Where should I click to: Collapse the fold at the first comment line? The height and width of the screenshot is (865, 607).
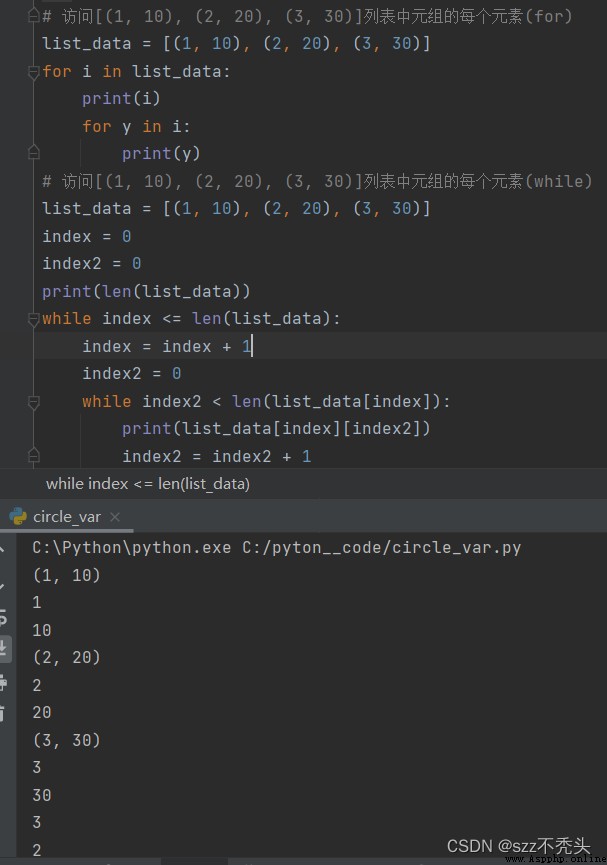pos(34,17)
